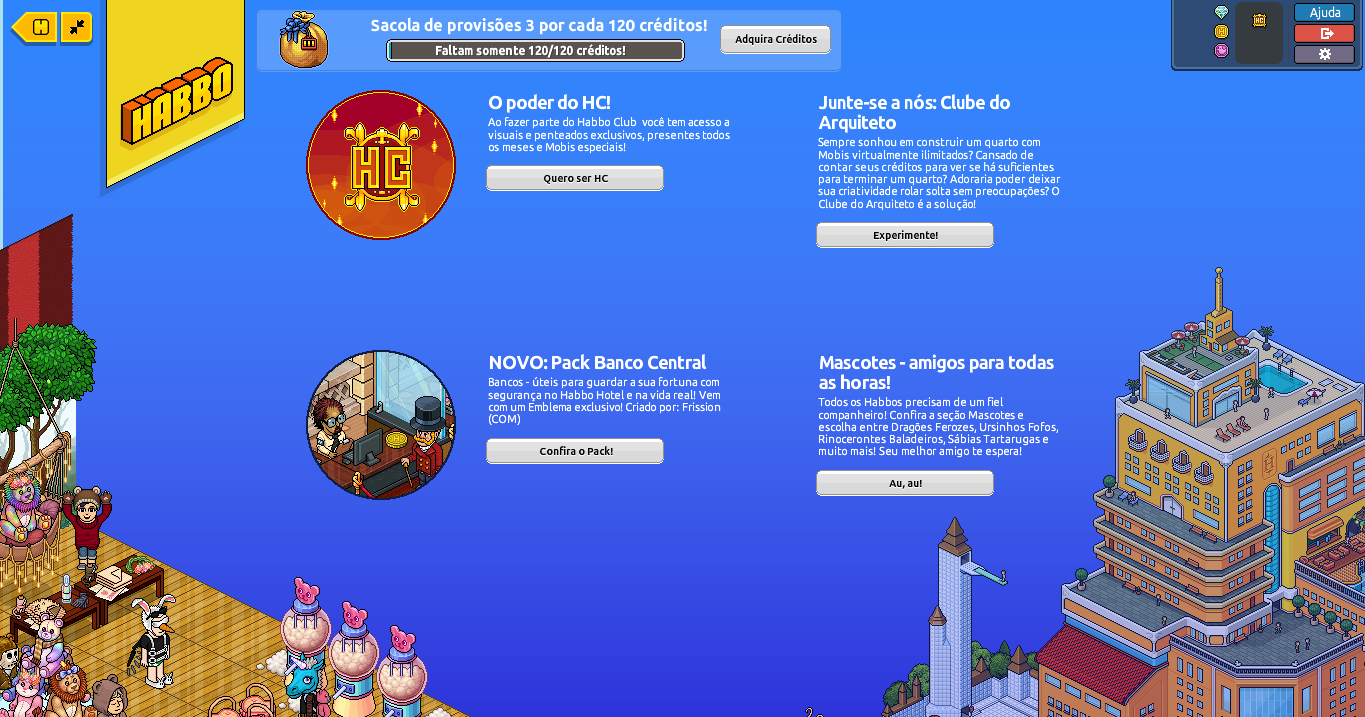Screen dimensions: 1365x717
Task: Click the "Junte-se a nós: Clube do Arquiteto" heading
Action: (914, 112)
